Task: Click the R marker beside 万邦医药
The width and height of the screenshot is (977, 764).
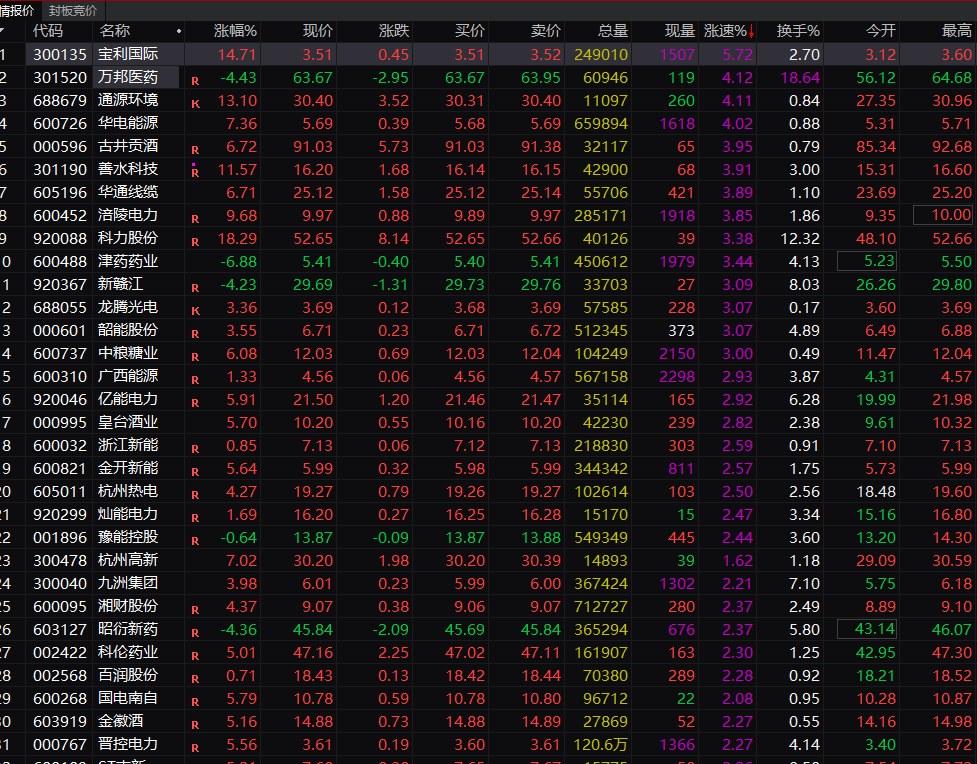Action: point(195,81)
